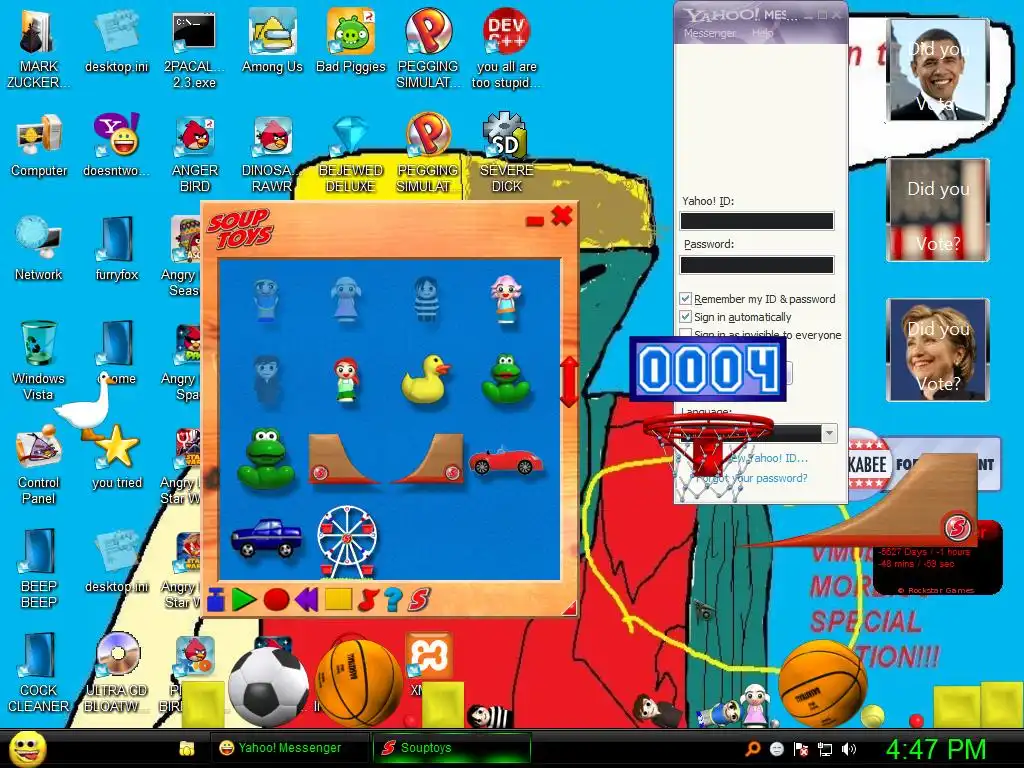Click the Password input field

tap(757, 264)
